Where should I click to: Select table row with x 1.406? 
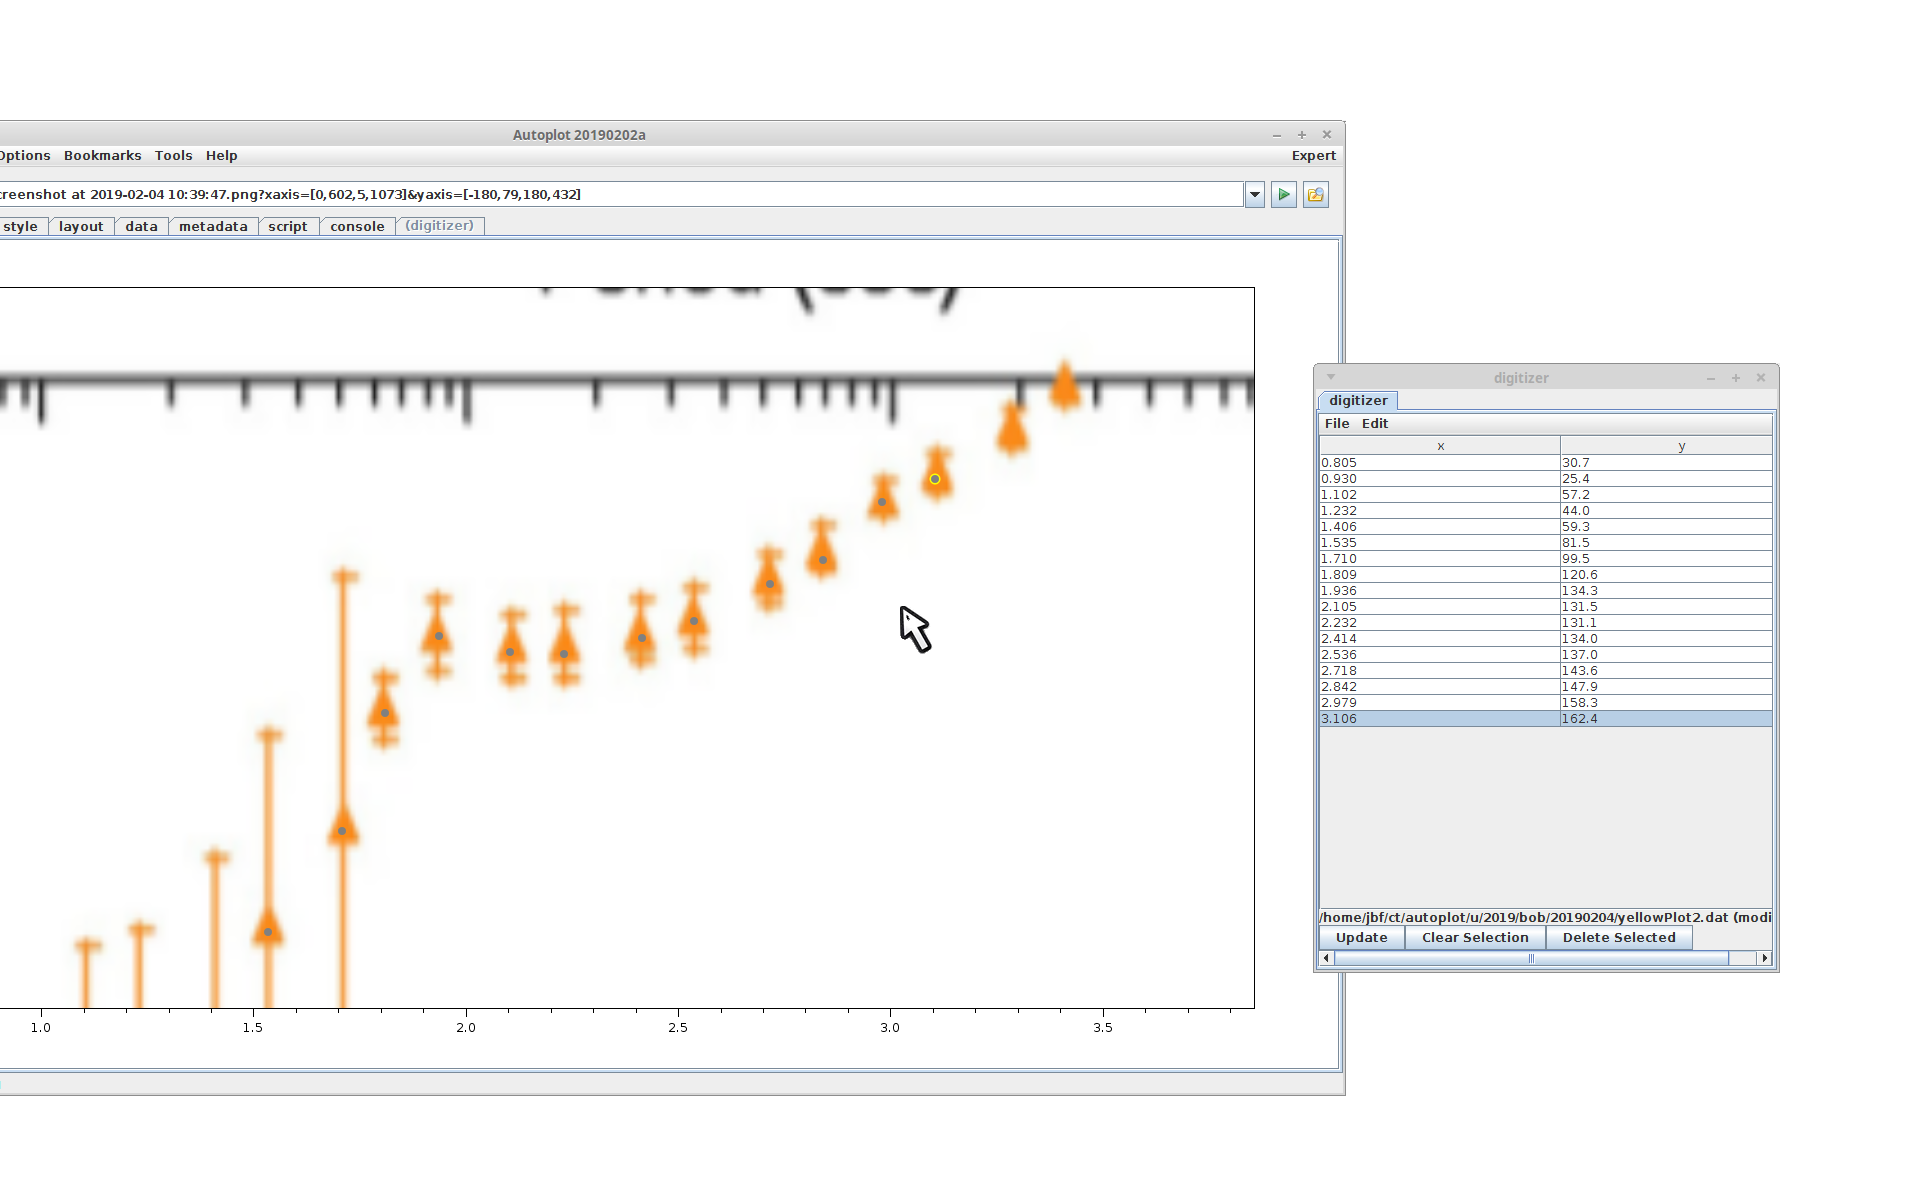[1546, 527]
